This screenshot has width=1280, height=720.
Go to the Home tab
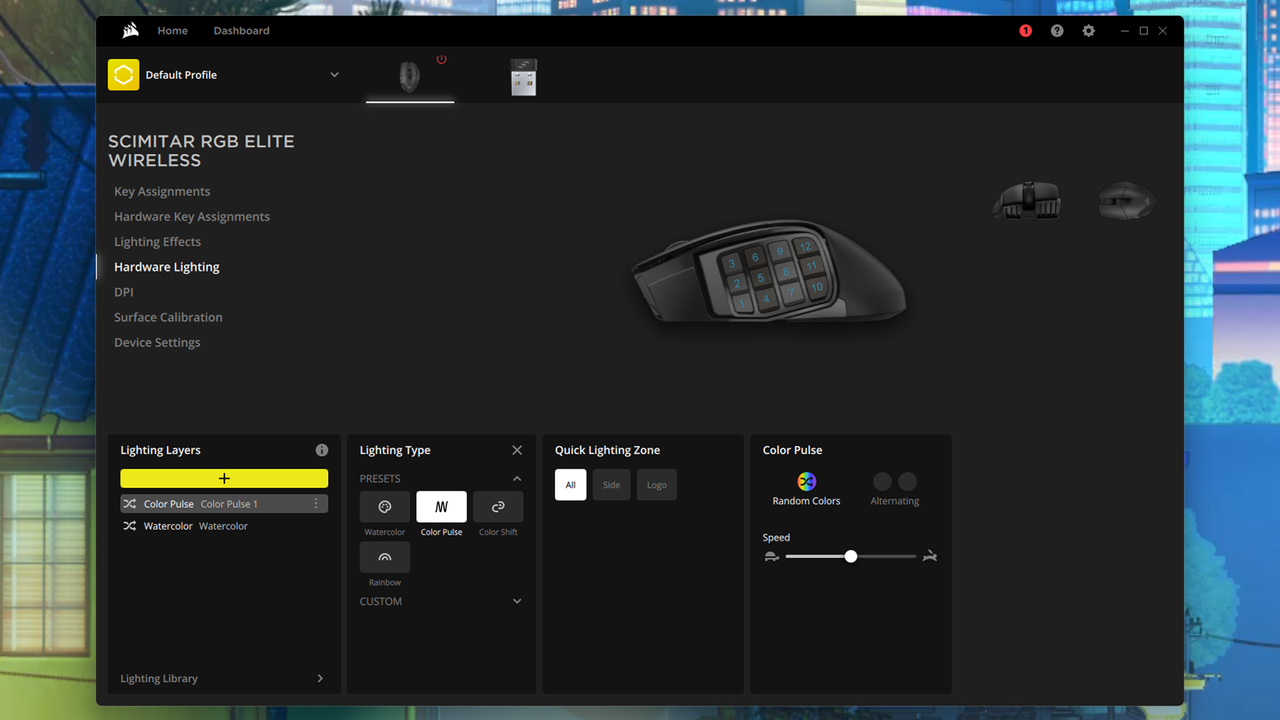[x=173, y=31]
